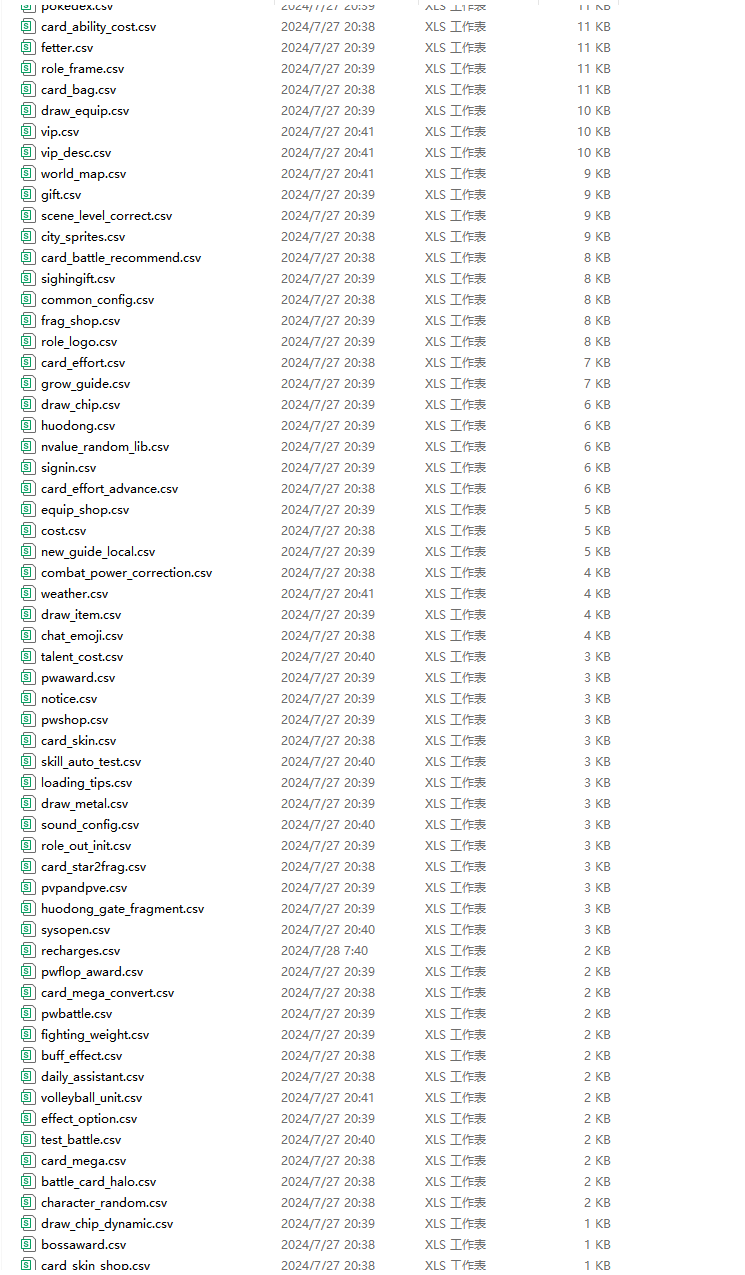Screen dimensions: 745x1275
Task: Select the nvalue_random_lib.csv file name
Action: [105, 447]
